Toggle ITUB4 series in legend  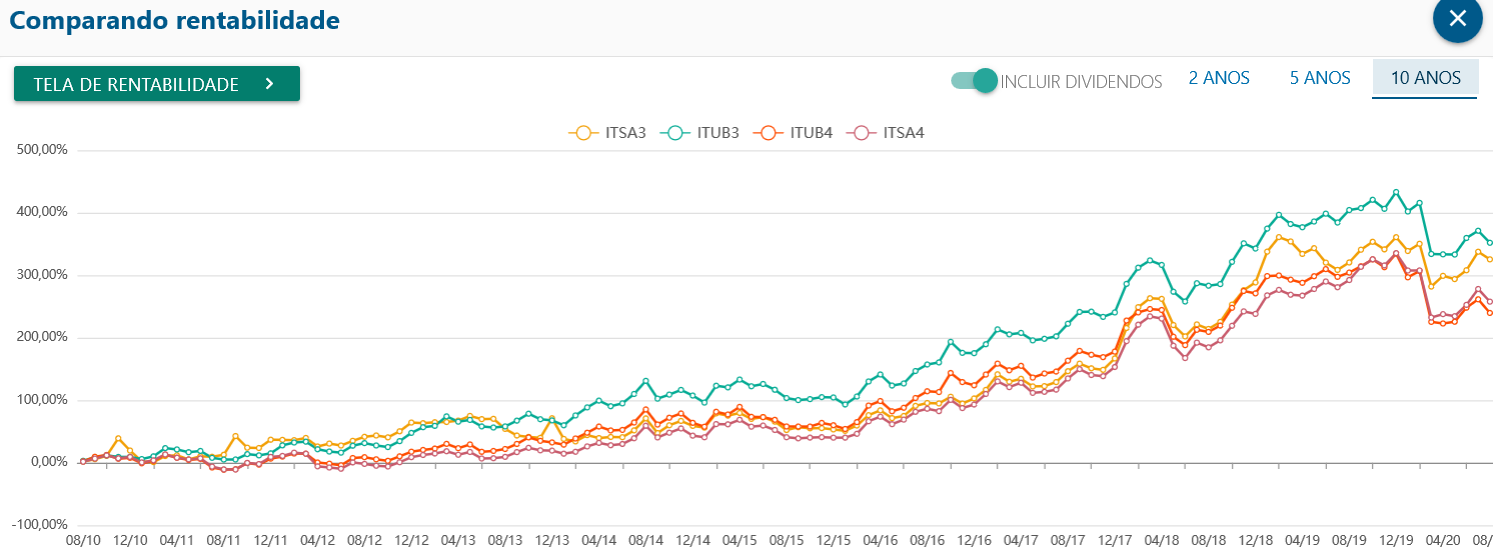[x=794, y=132]
